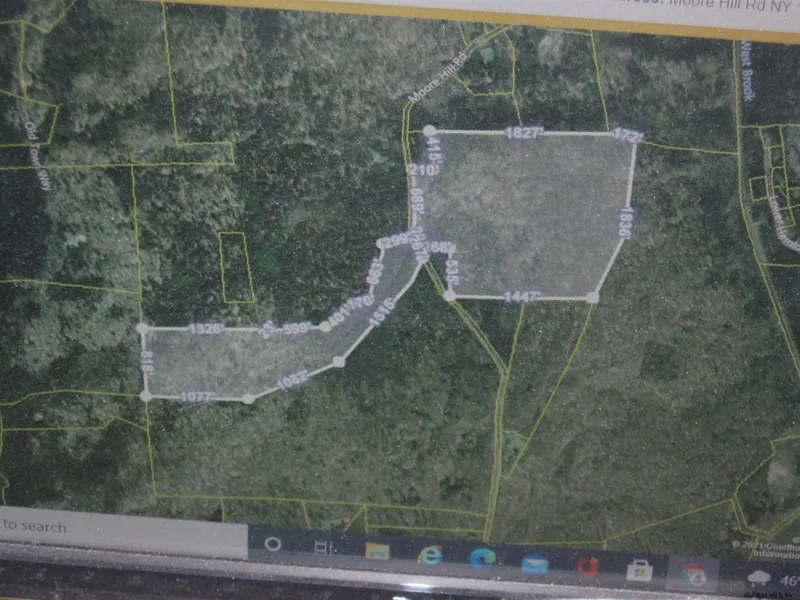Image resolution: width=800 pixels, height=600 pixels.
Task: Open the Mail app icon
Action: click(x=534, y=562)
